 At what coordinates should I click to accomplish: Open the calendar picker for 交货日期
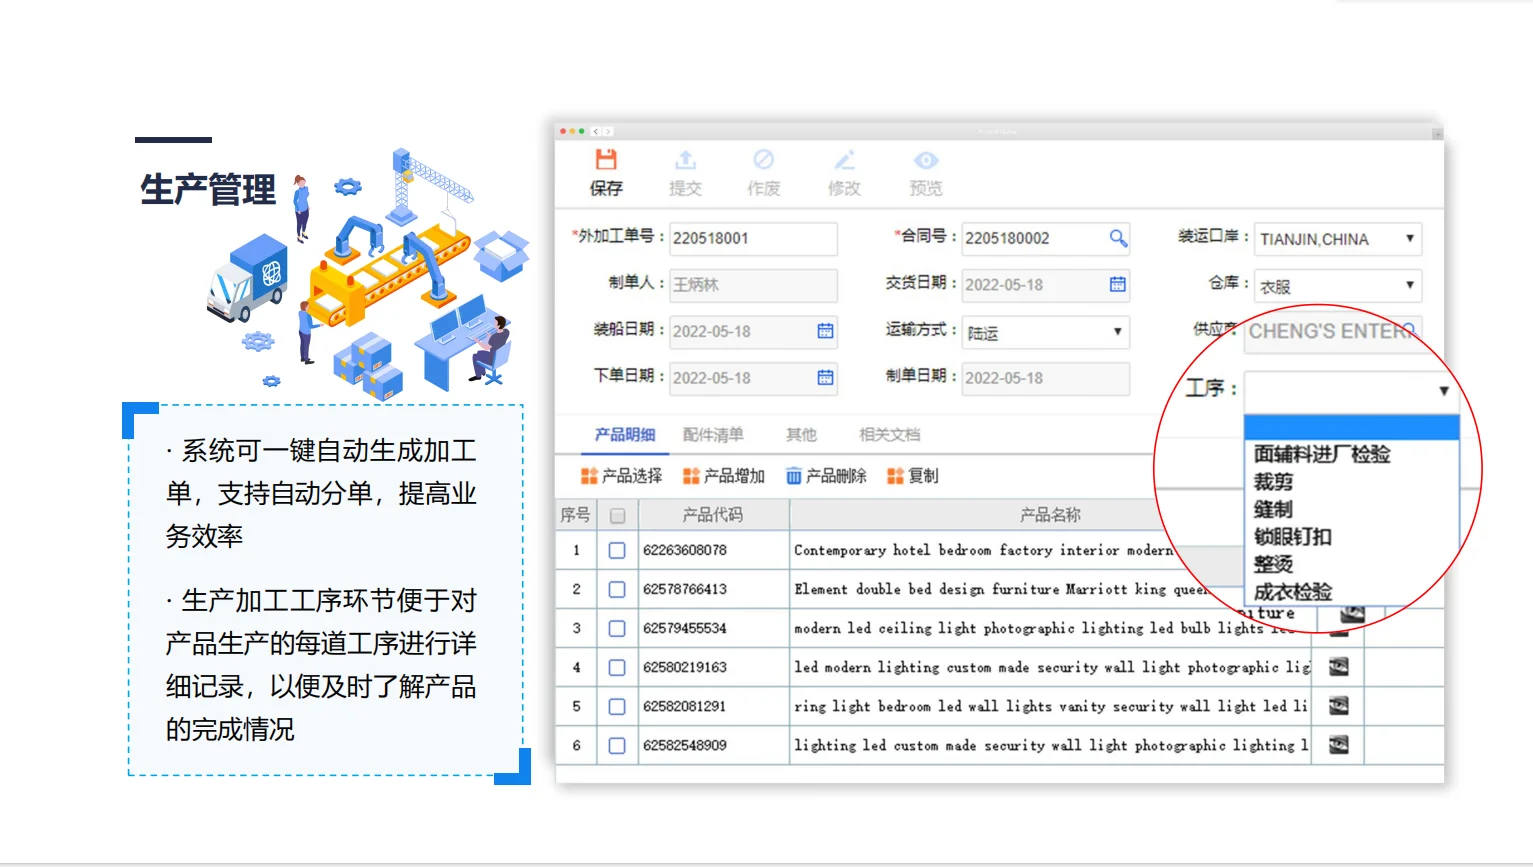pos(1117,285)
